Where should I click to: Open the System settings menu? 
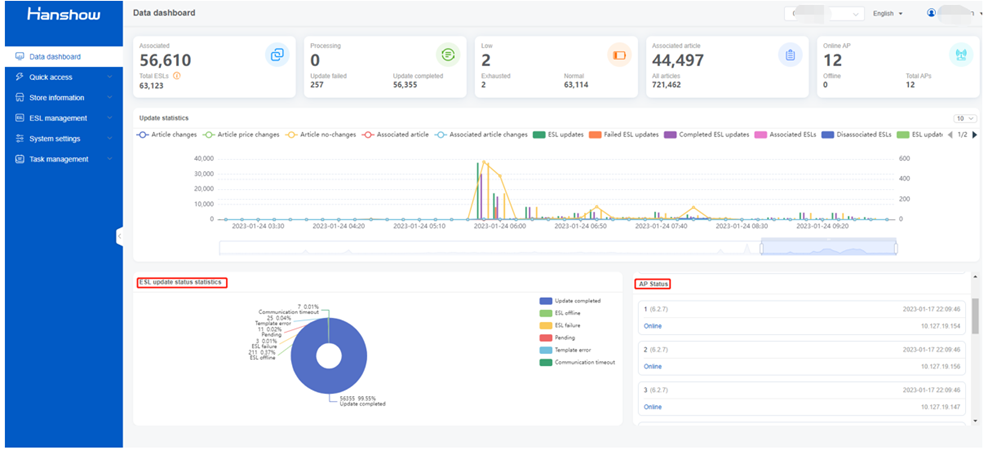click(x=64, y=138)
